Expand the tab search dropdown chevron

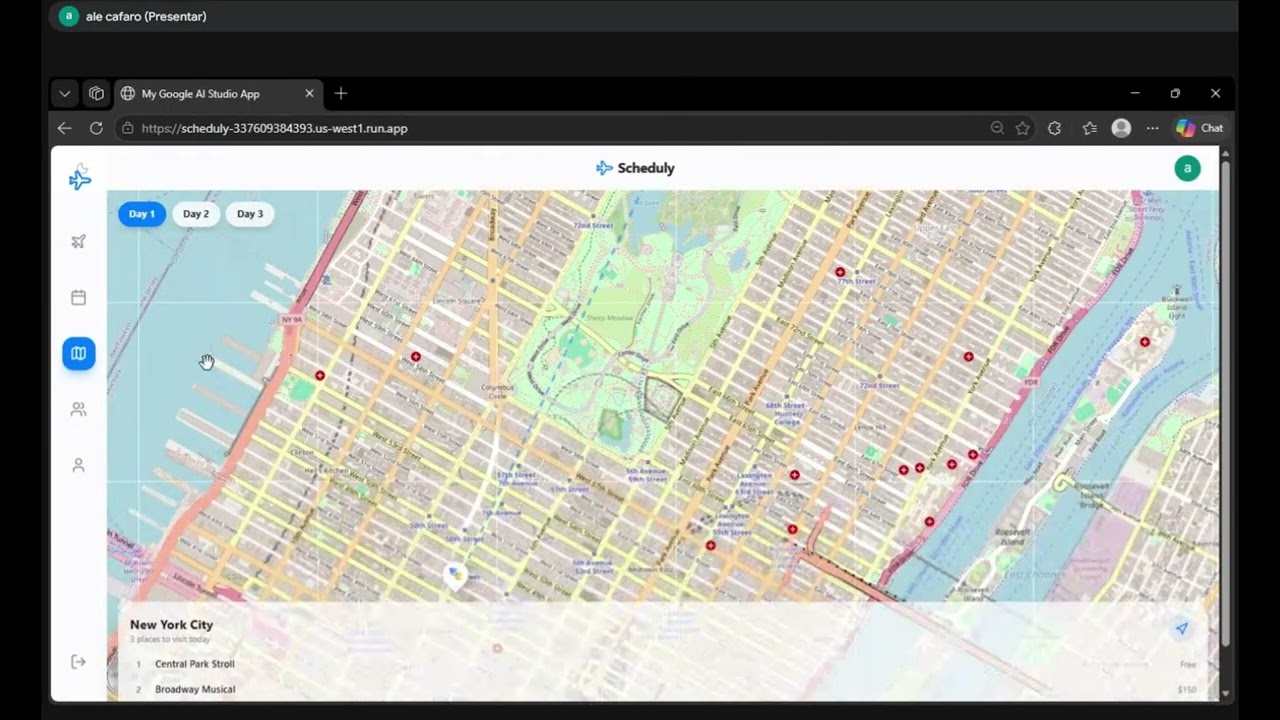point(65,94)
